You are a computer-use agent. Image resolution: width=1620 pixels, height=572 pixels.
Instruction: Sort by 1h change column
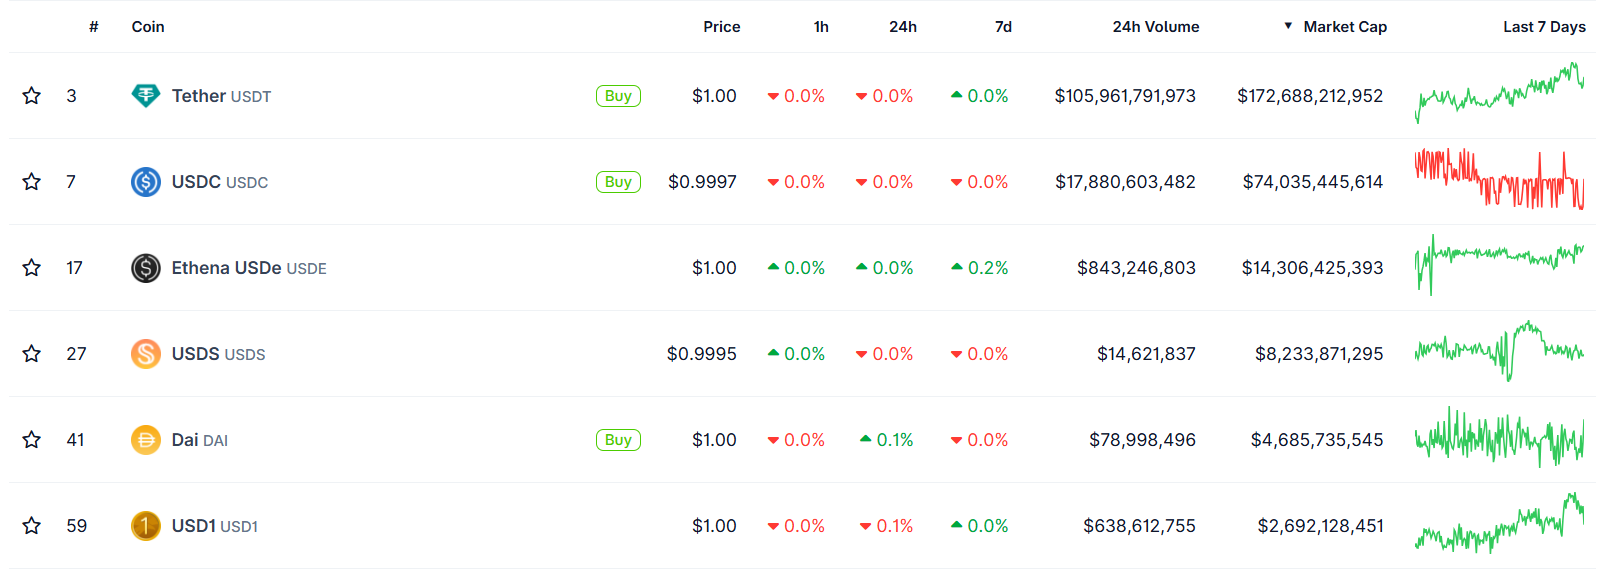(821, 27)
